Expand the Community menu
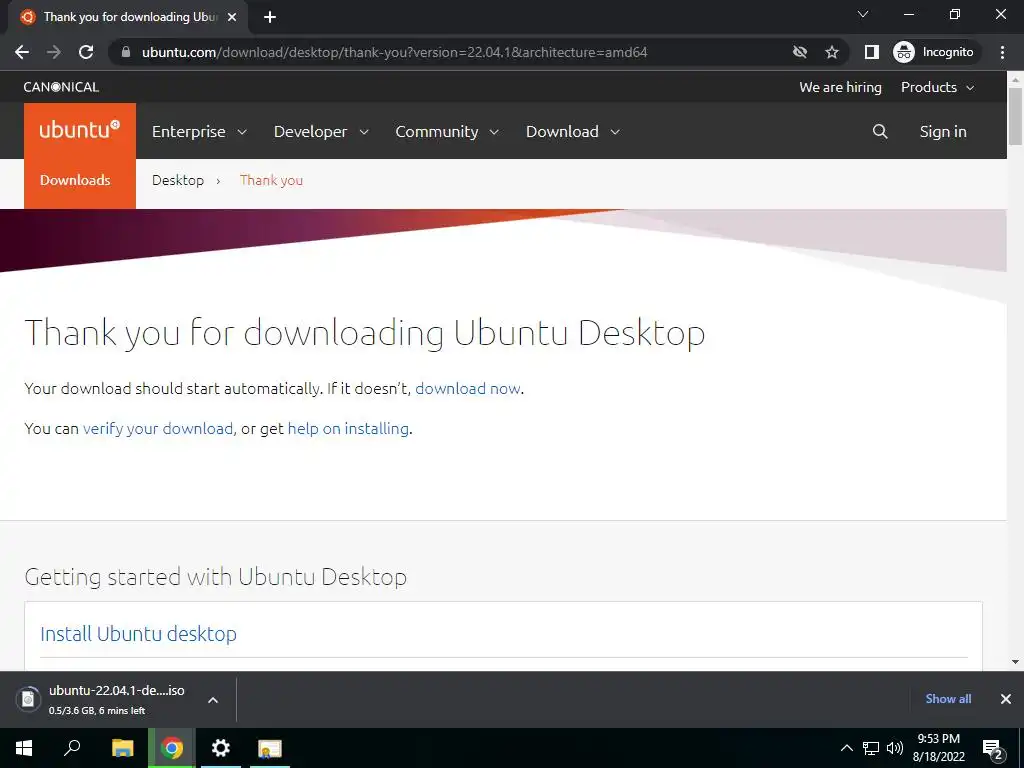Viewport: 1024px width, 768px height. [x=447, y=131]
